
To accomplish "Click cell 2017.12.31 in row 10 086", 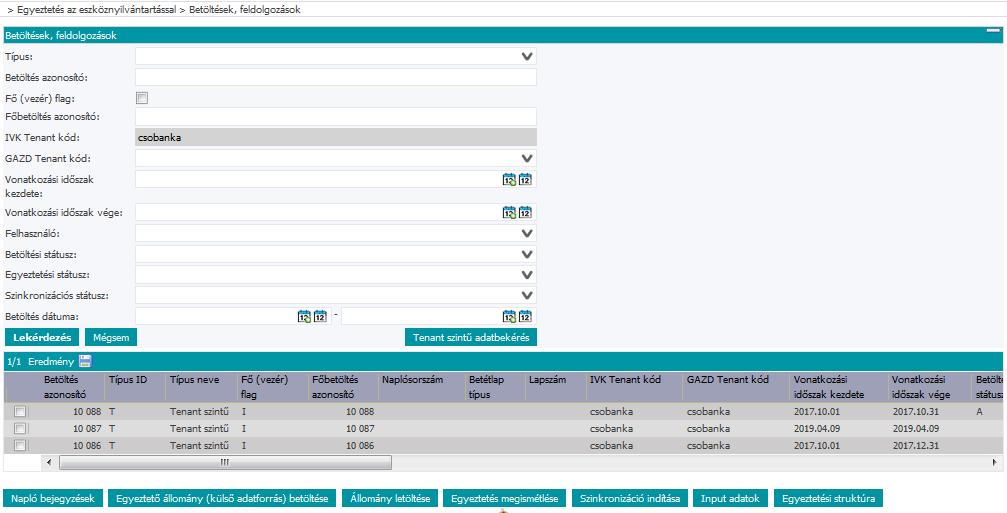I will (916, 445).
